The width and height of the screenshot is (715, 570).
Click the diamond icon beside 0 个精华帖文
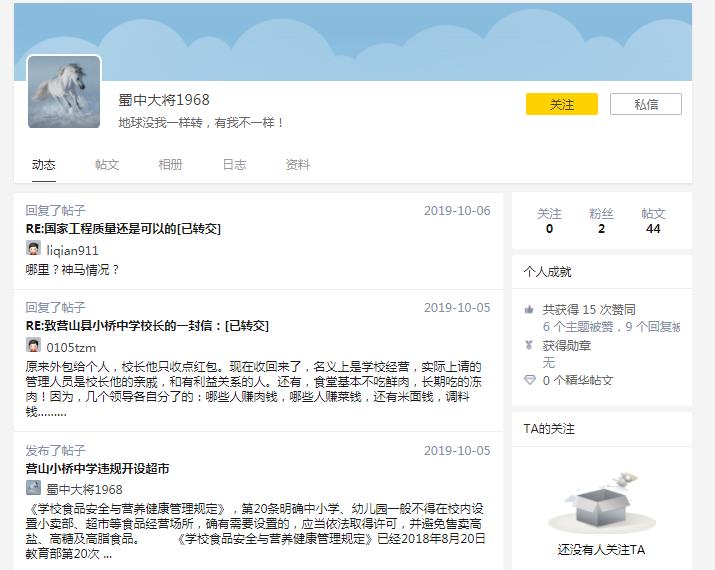pyautogui.click(x=530, y=381)
